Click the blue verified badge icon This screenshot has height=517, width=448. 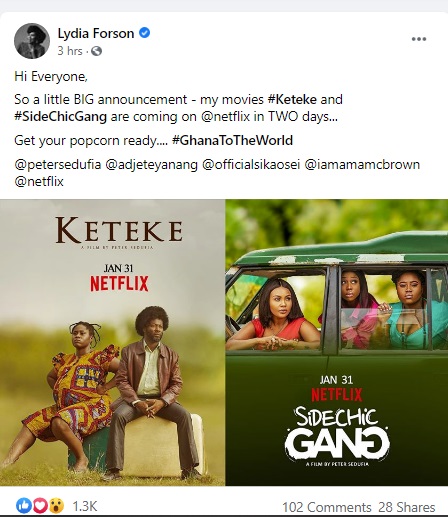[144, 33]
